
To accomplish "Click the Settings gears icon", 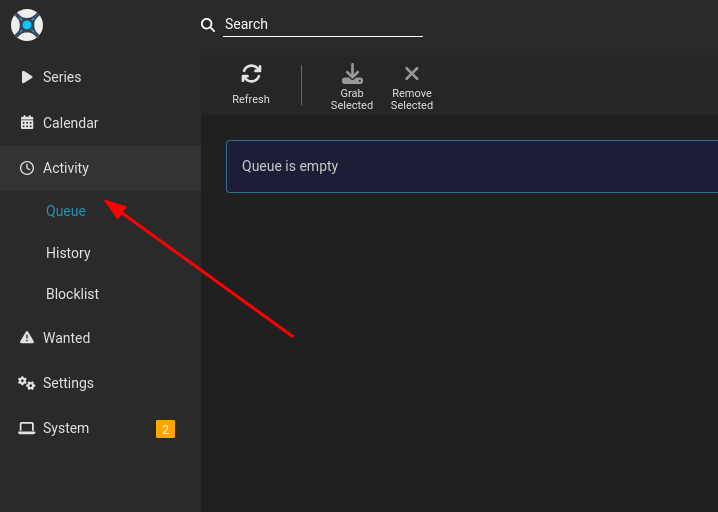I will click(x=27, y=383).
